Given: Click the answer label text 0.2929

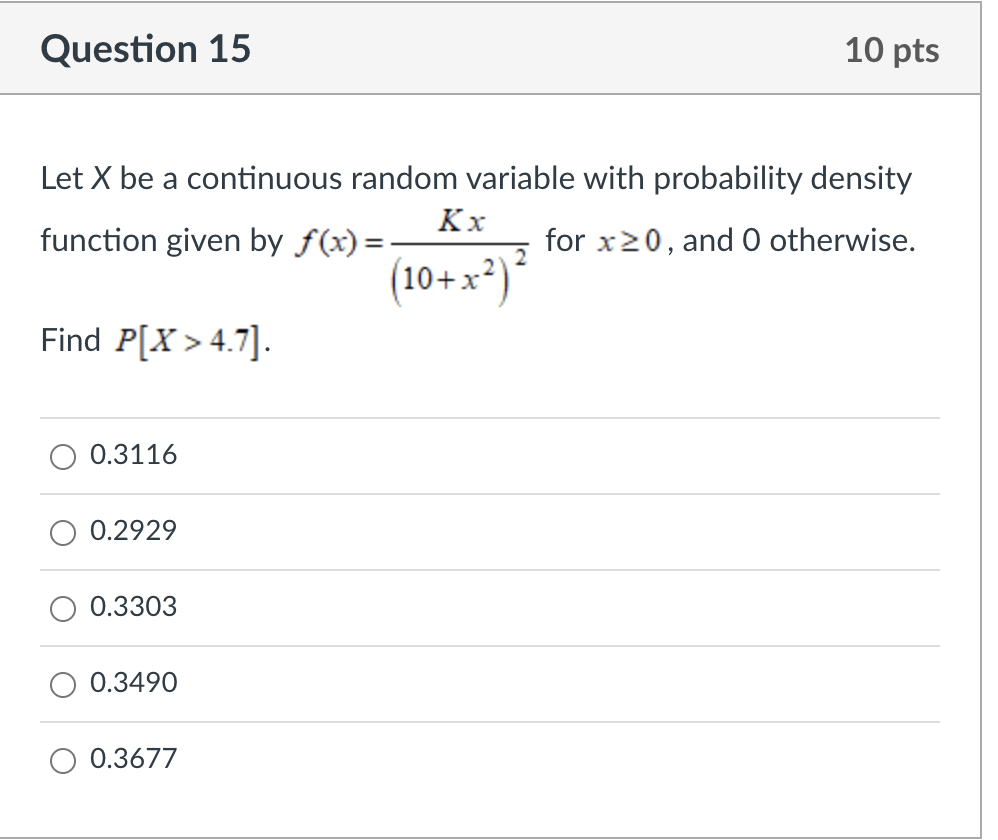Looking at the screenshot, I should pos(133,531).
